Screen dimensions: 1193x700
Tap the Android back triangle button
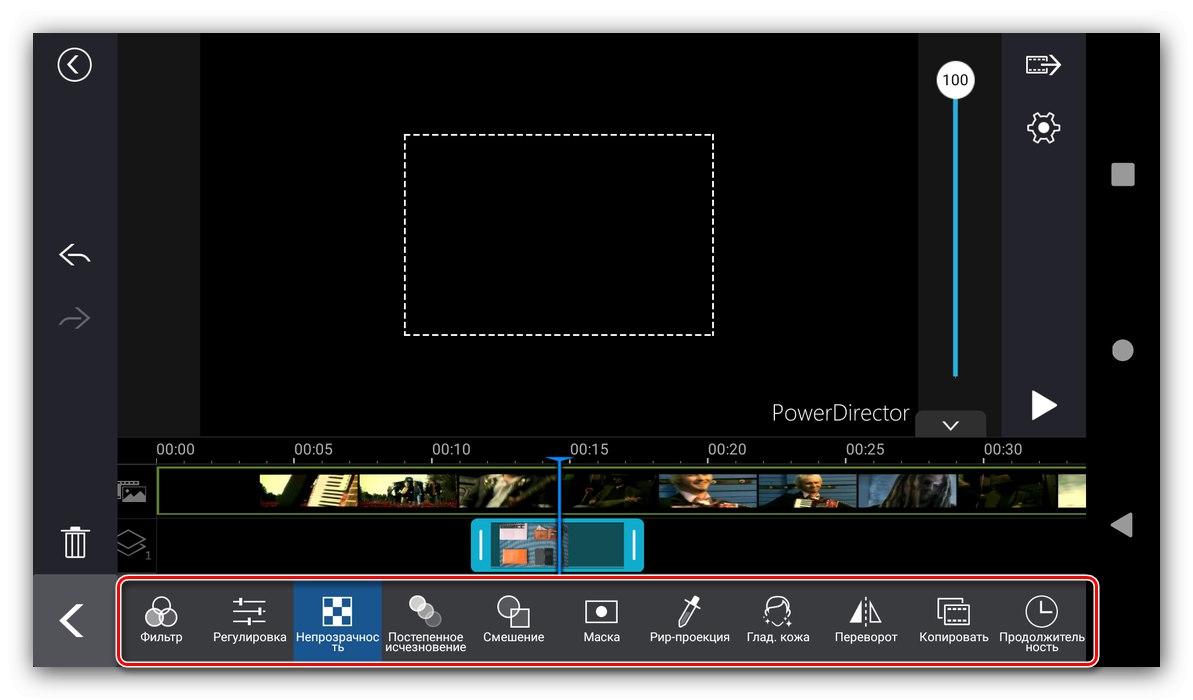pyautogui.click(x=1121, y=525)
